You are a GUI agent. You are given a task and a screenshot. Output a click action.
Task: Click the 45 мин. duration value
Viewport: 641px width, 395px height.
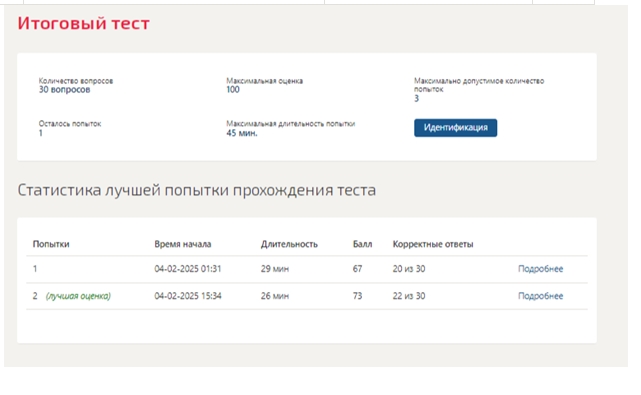pyautogui.click(x=242, y=133)
